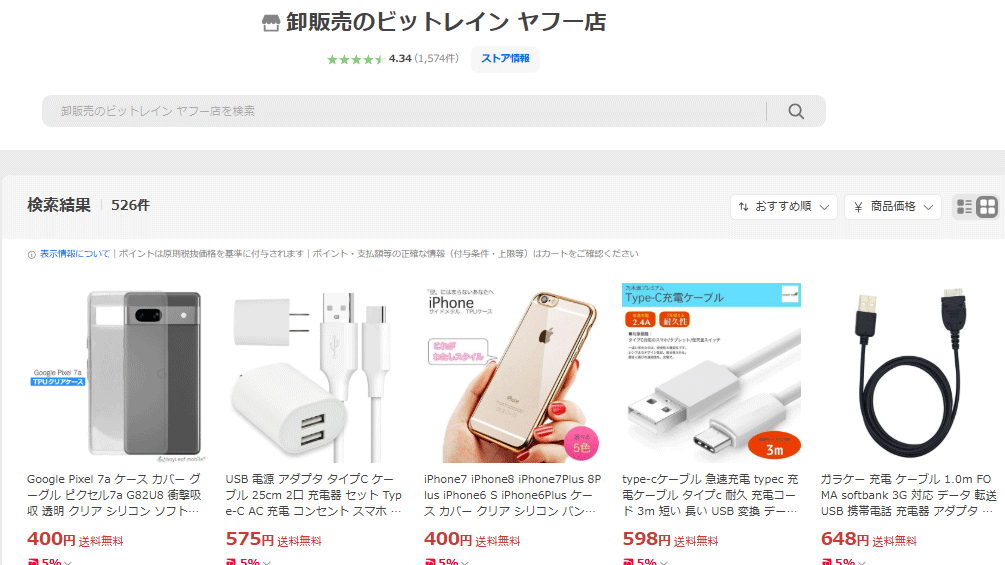Focus the store search input field
Screen dimensions: 1005x565
click(404, 111)
